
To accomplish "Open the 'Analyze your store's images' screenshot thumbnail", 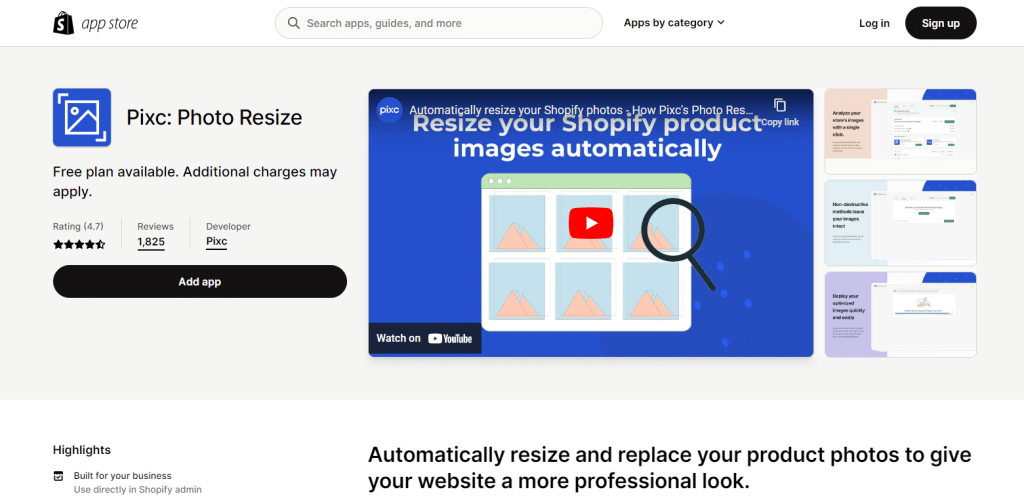I will [901, 132].
